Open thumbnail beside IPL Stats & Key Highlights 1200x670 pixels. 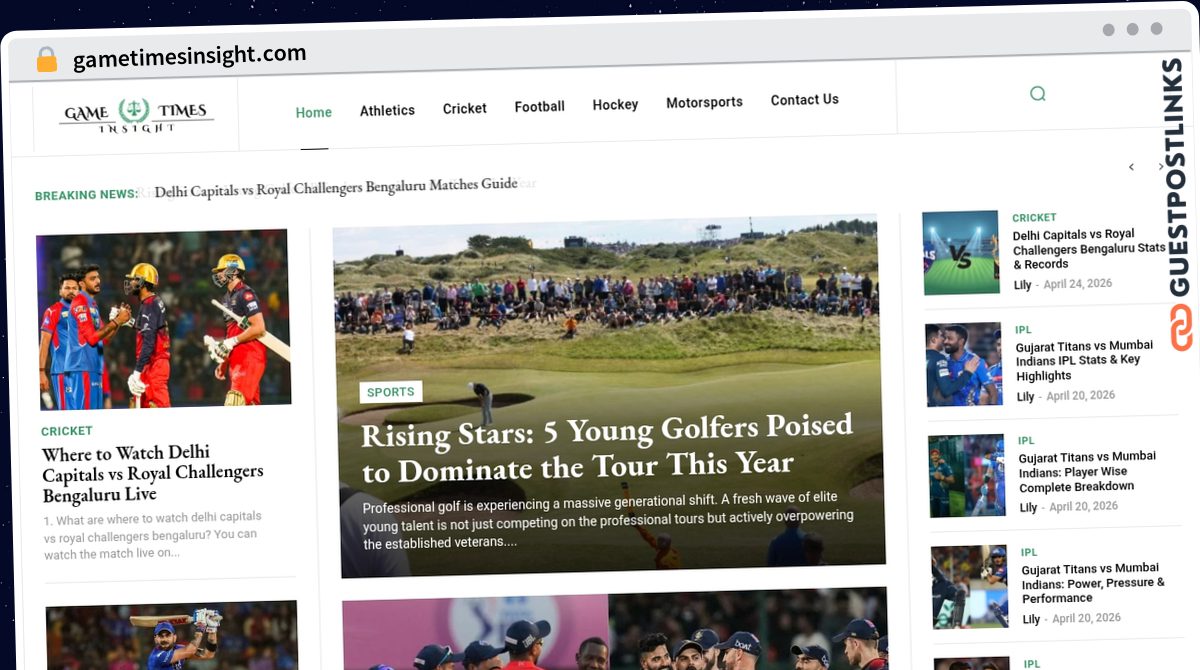click(964, 364)
